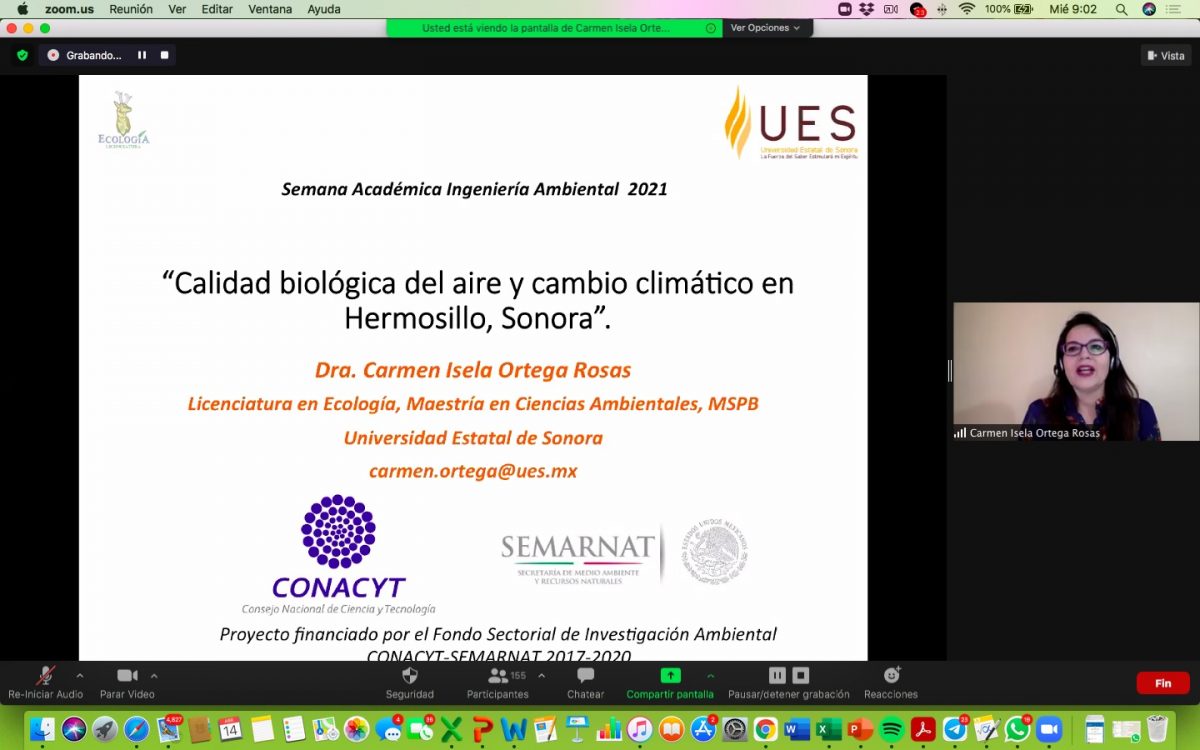The width and height of the screenshot is (1200, 750).
Task: Change layout with the Vista button
Action: [1166, 56]
